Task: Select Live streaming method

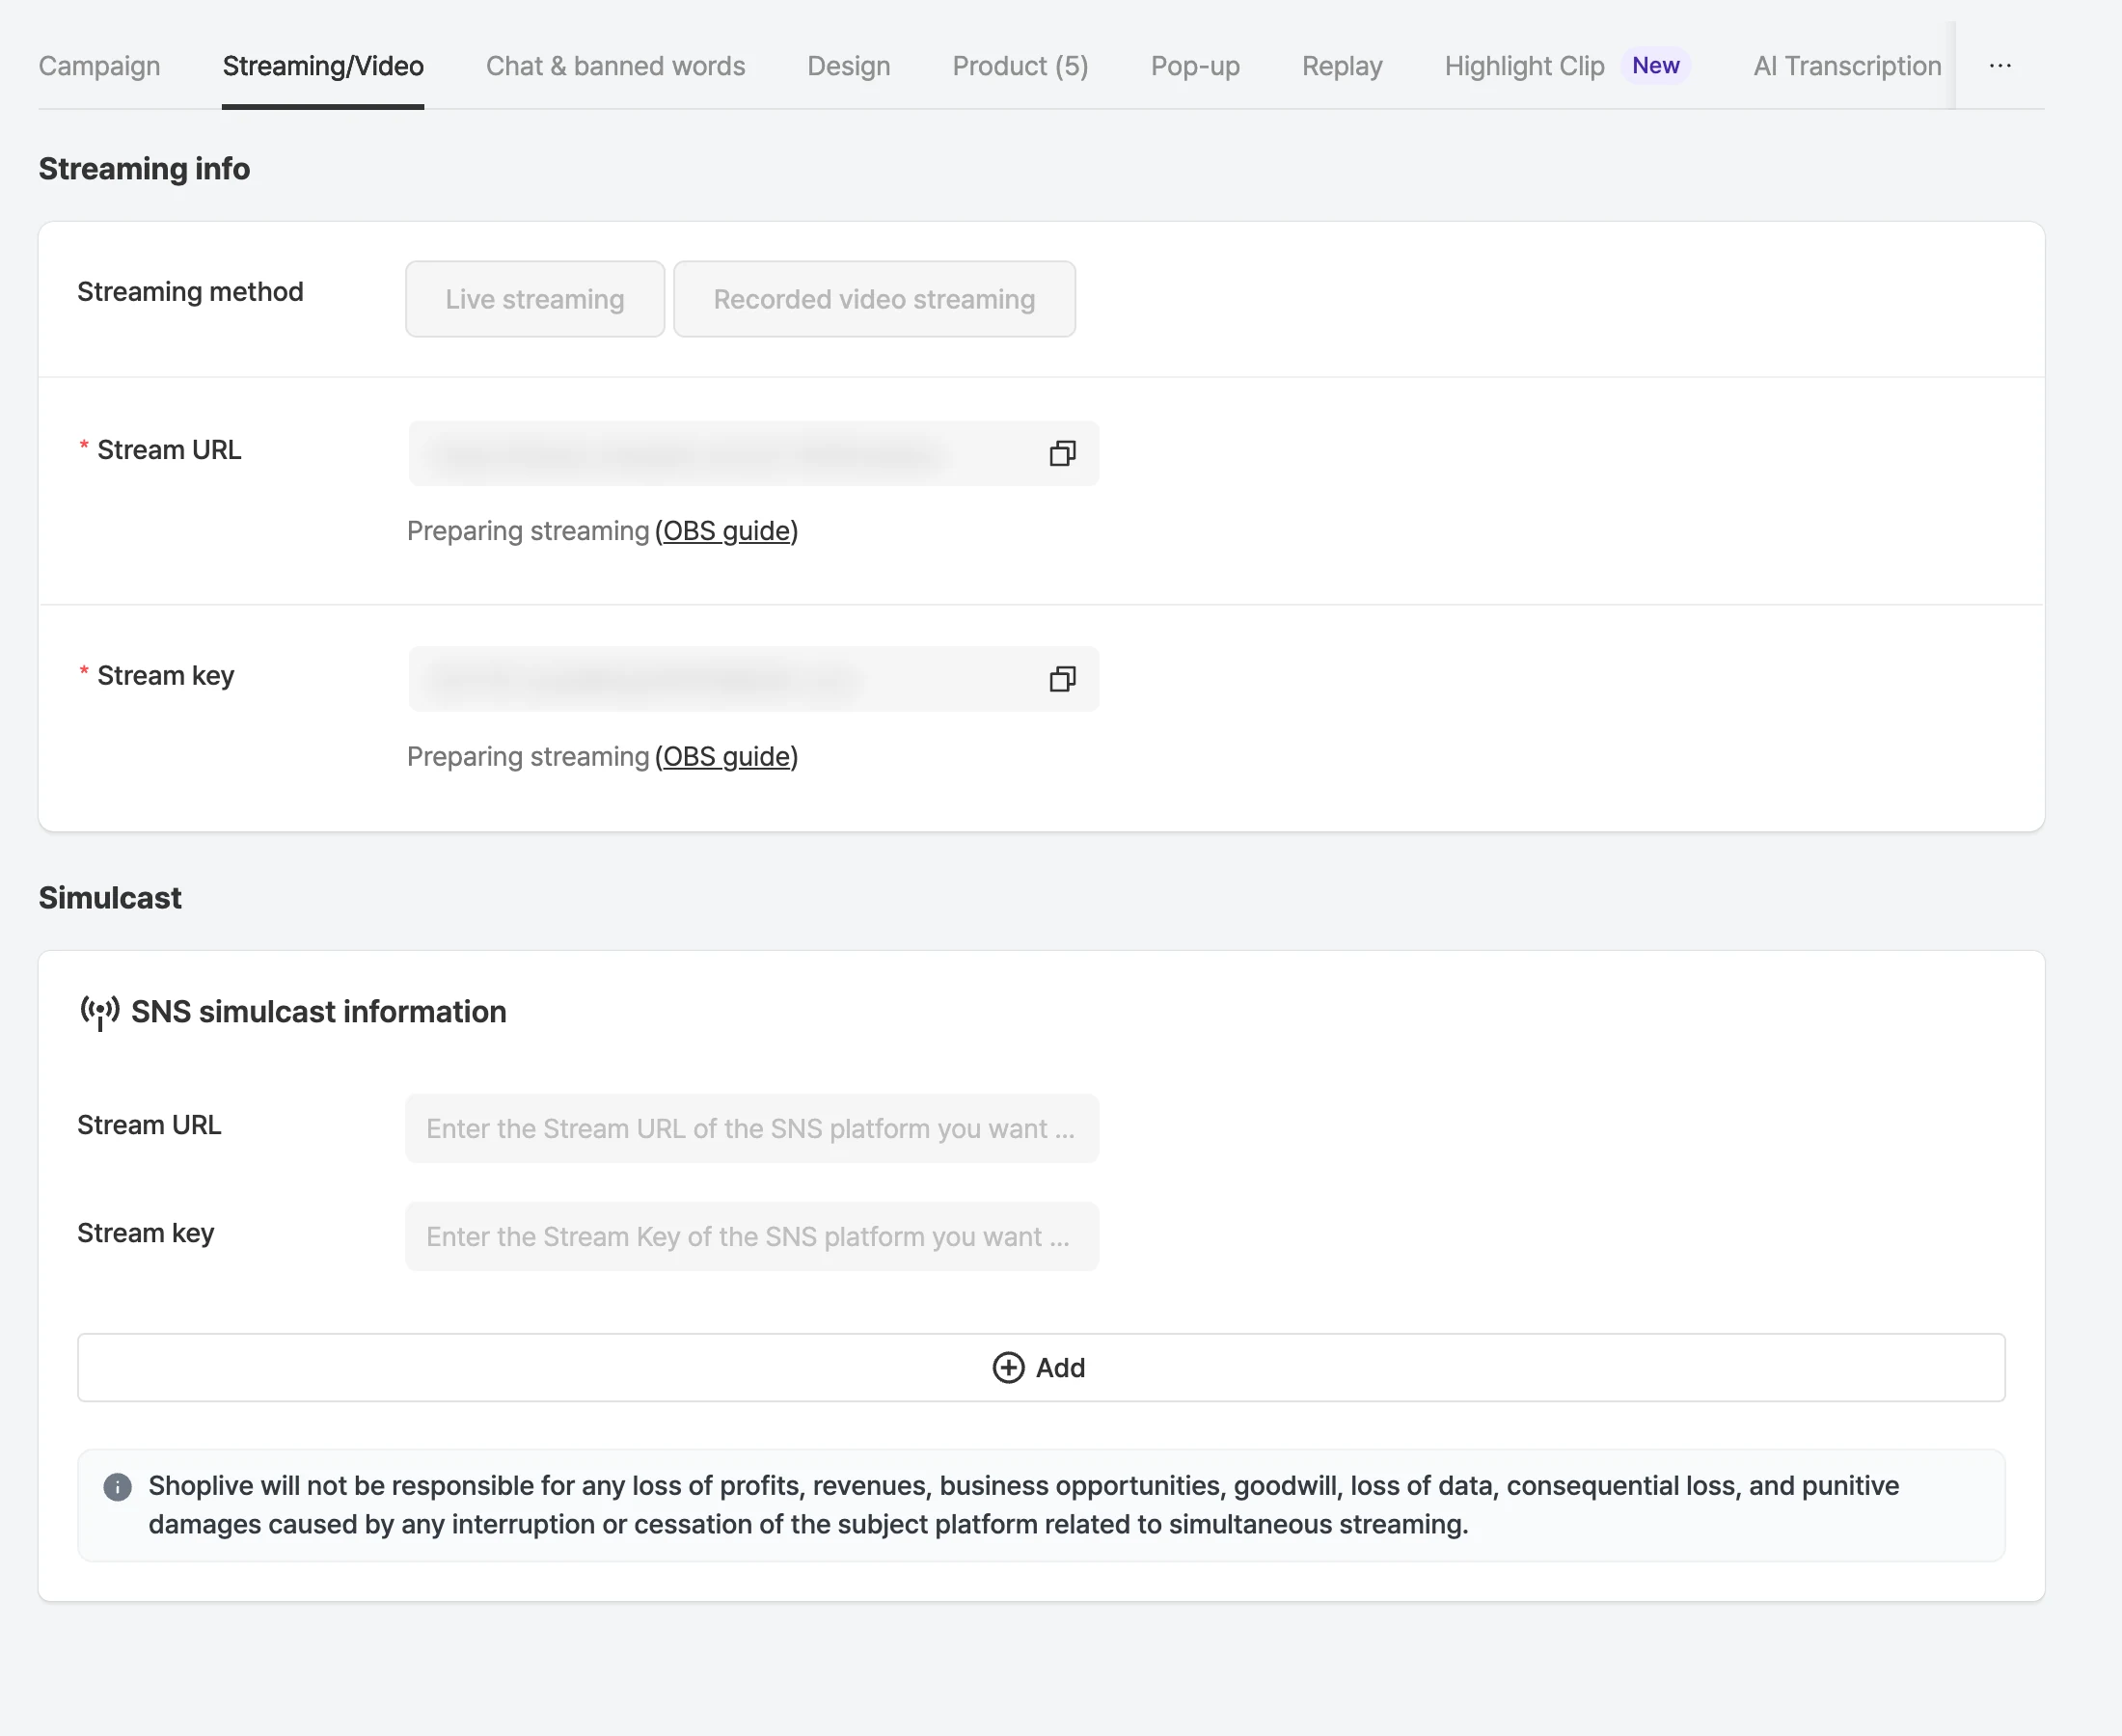Action: (535, 299)
